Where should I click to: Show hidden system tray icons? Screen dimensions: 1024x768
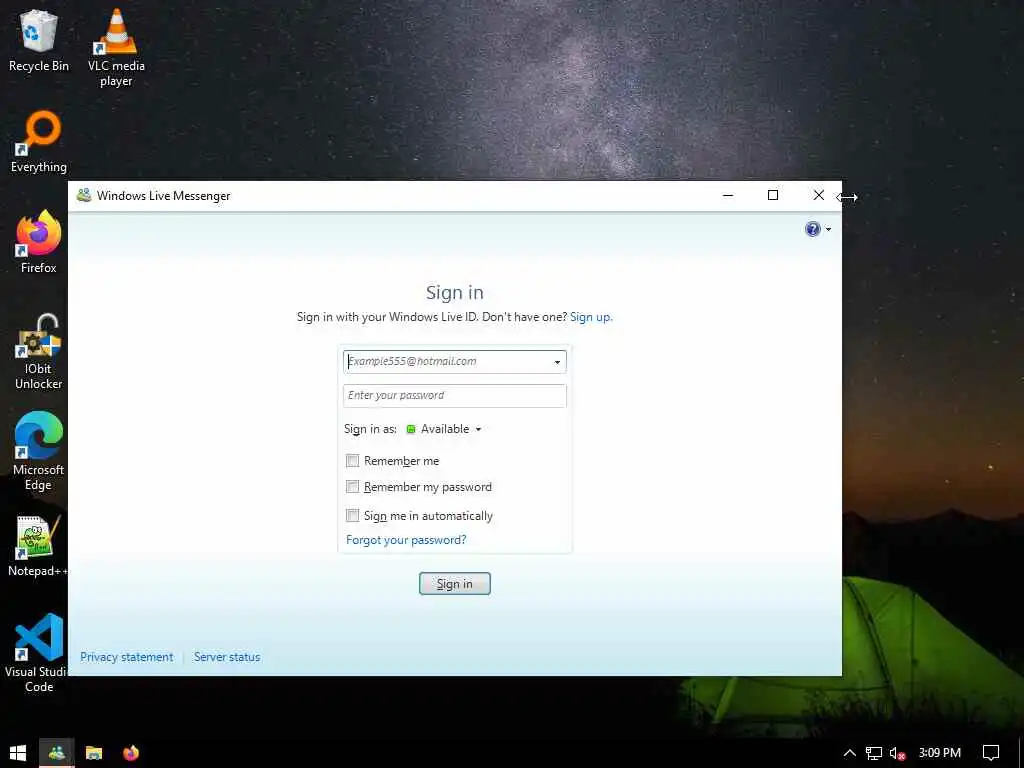pos(850,753)
